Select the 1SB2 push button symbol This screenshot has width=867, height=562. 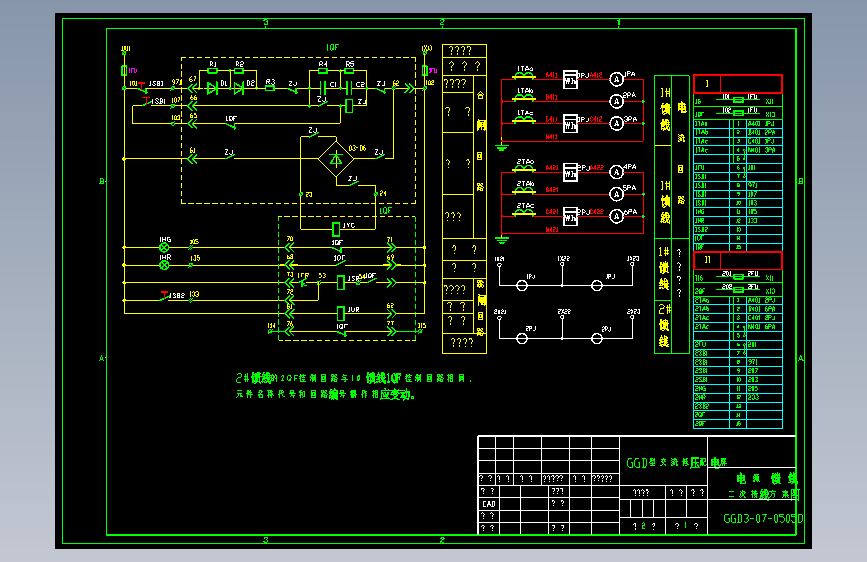pyautogui.click(x=165, y=296)
